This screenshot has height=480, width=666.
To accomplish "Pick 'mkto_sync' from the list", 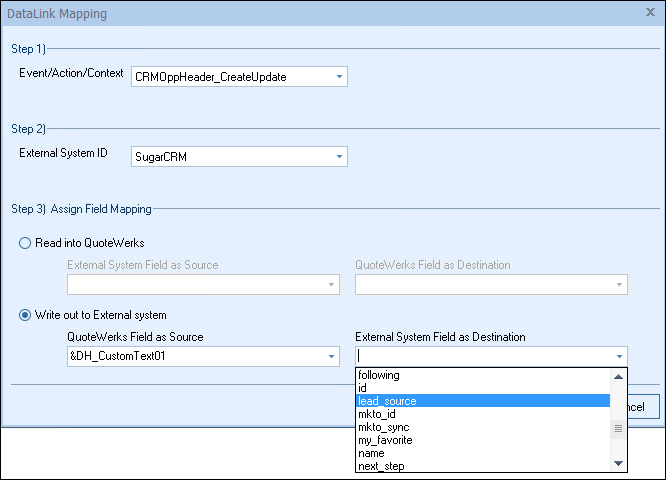I will coord(383,427).
